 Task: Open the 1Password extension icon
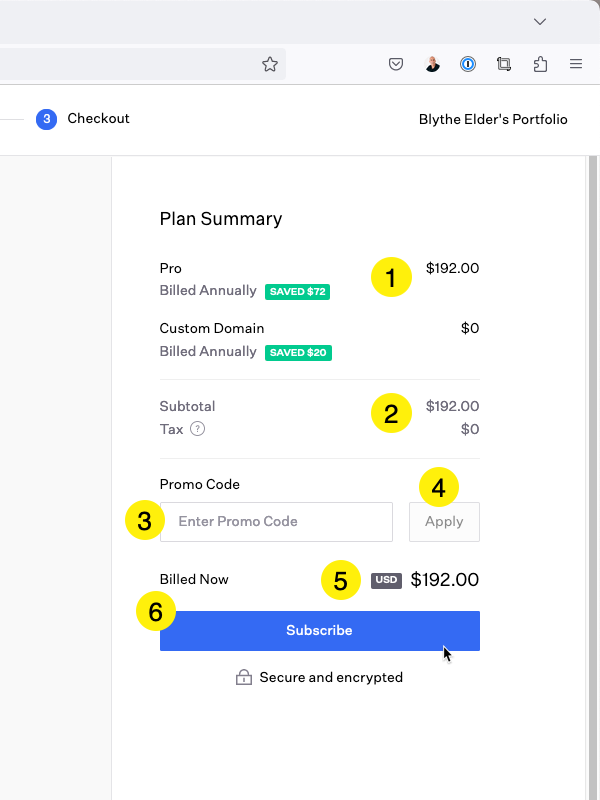(x=468, y=64)
